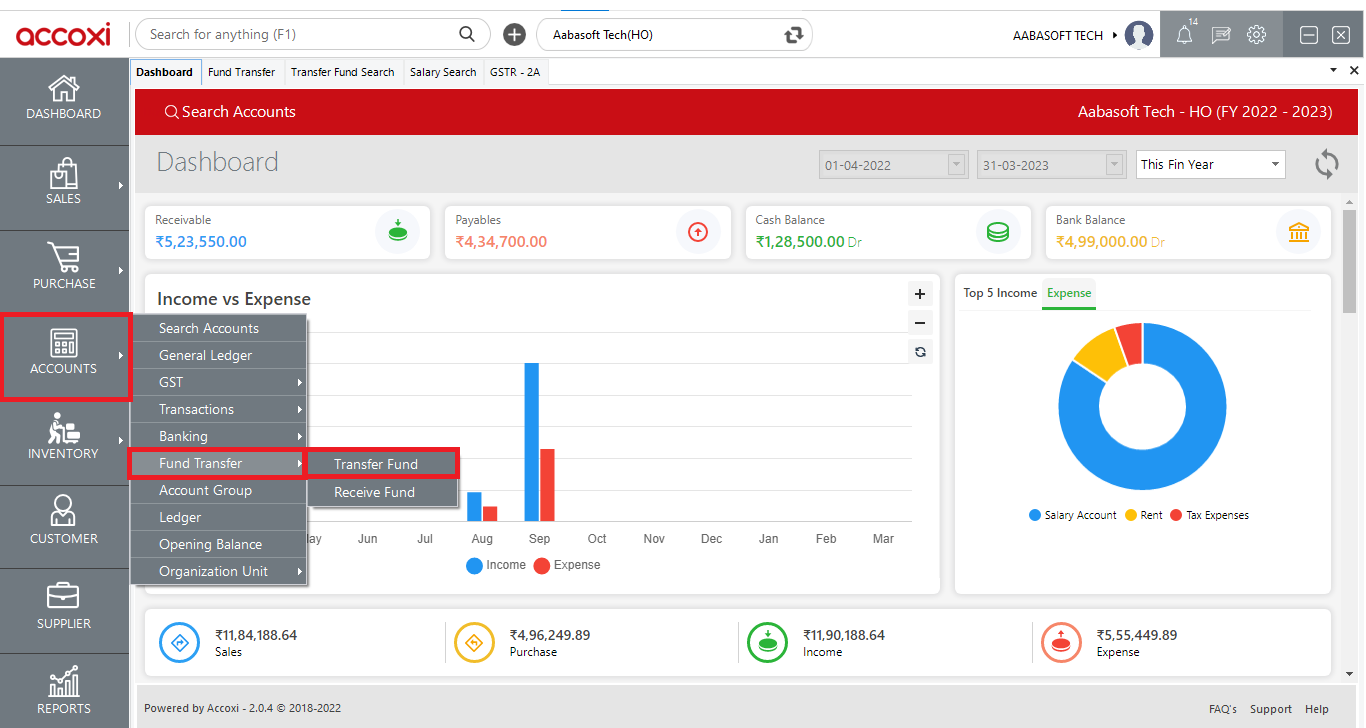Select General Ledger menu item
The width and height of the screenshot is (1366, 728).
pos(219,355)
